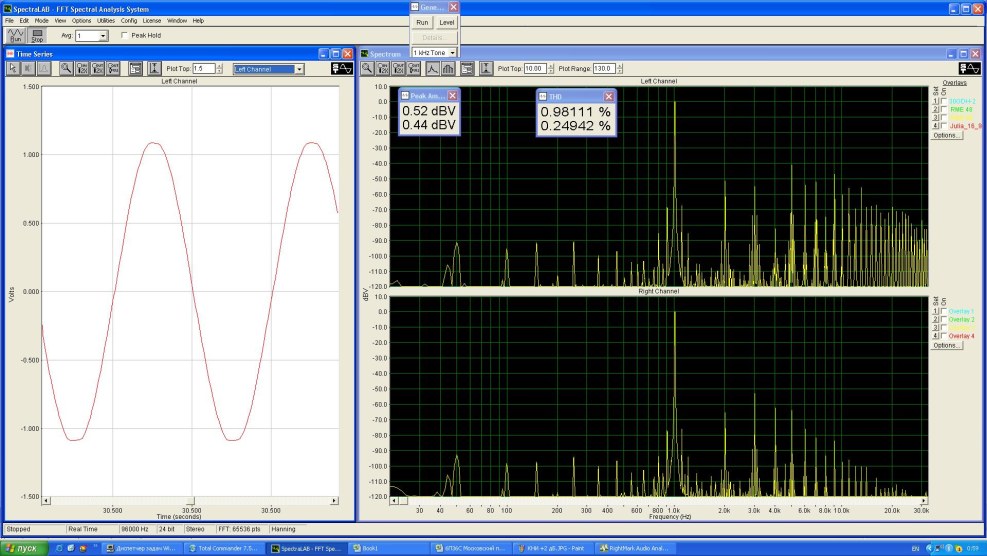Open the 1 kHz Tone dropdown
The width and height of the screenshot is (987, 556).
pyautogui.click(x=453, y=52)
